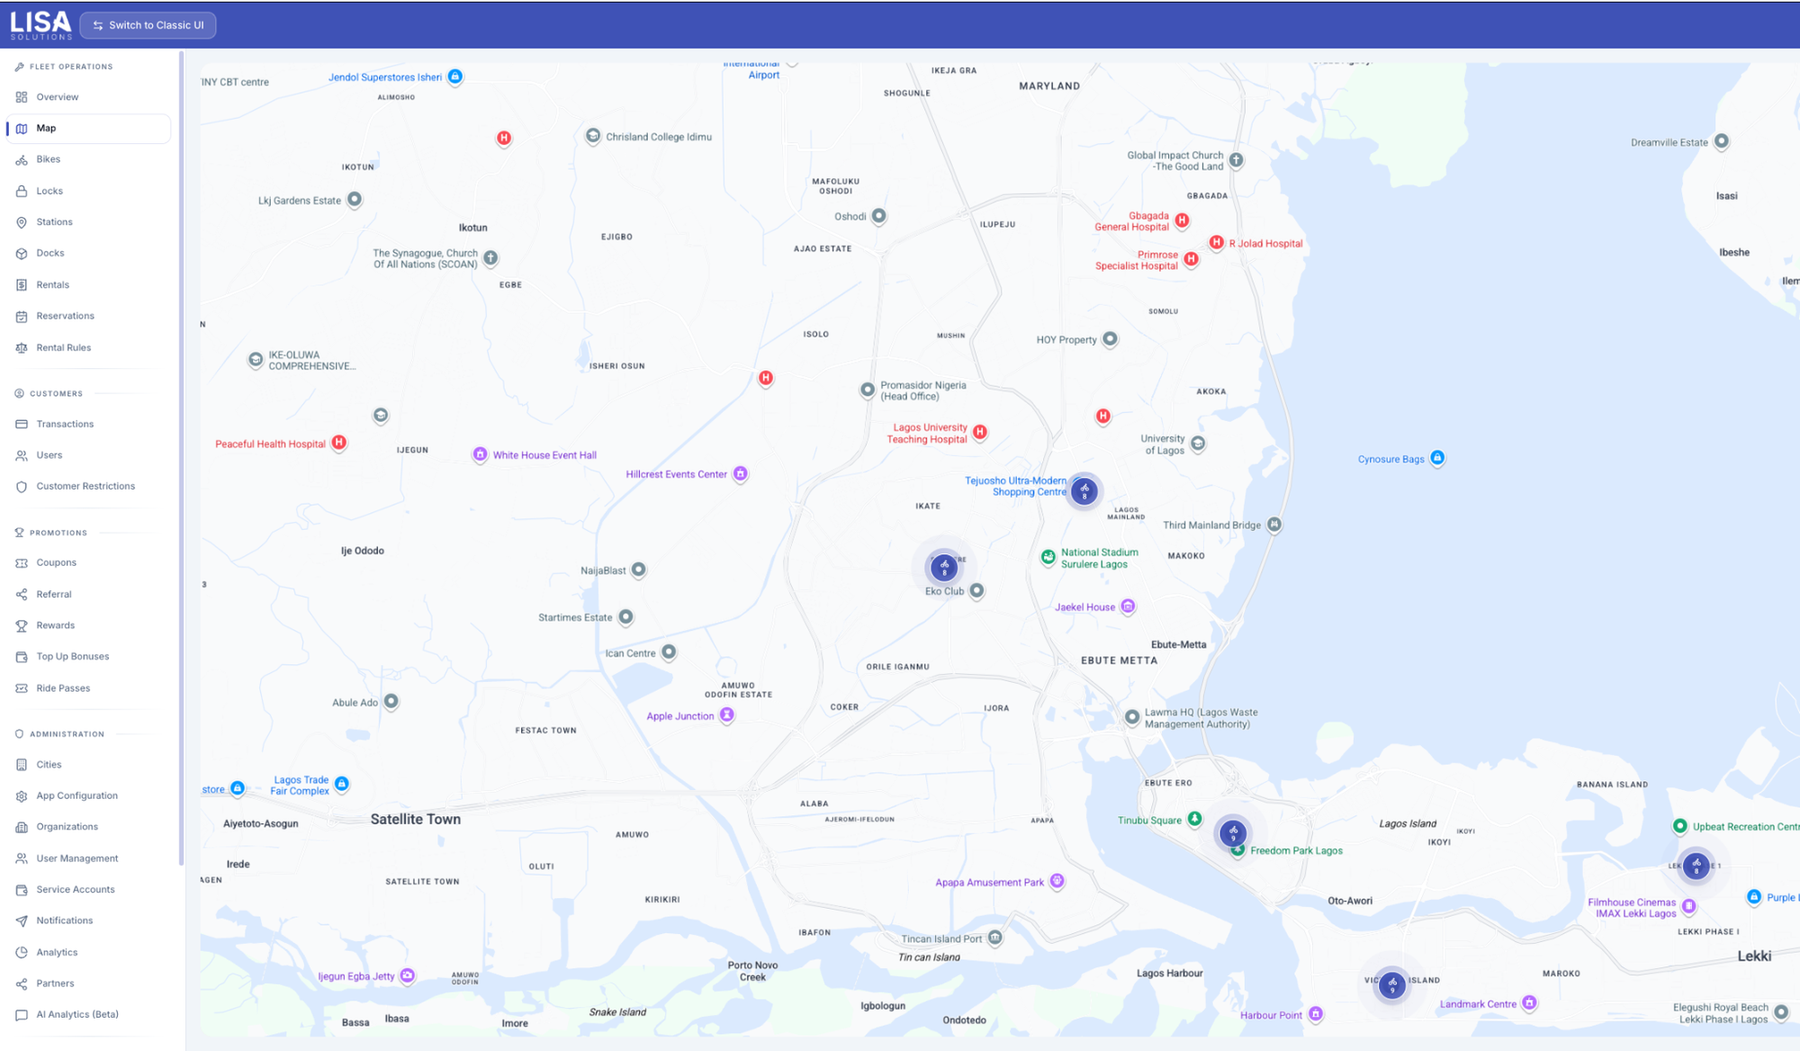Image resolution: width=1800 pixels, height=1051 pixels.
Task: Click the Tincan Island Port pin
Action: point(995,937)
